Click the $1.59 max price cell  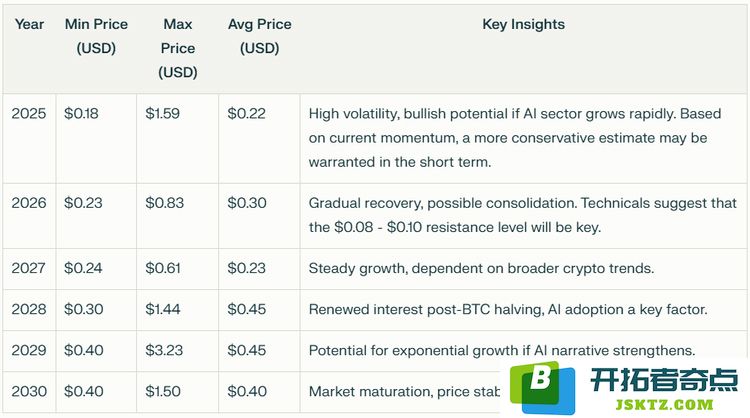point(163,113)
